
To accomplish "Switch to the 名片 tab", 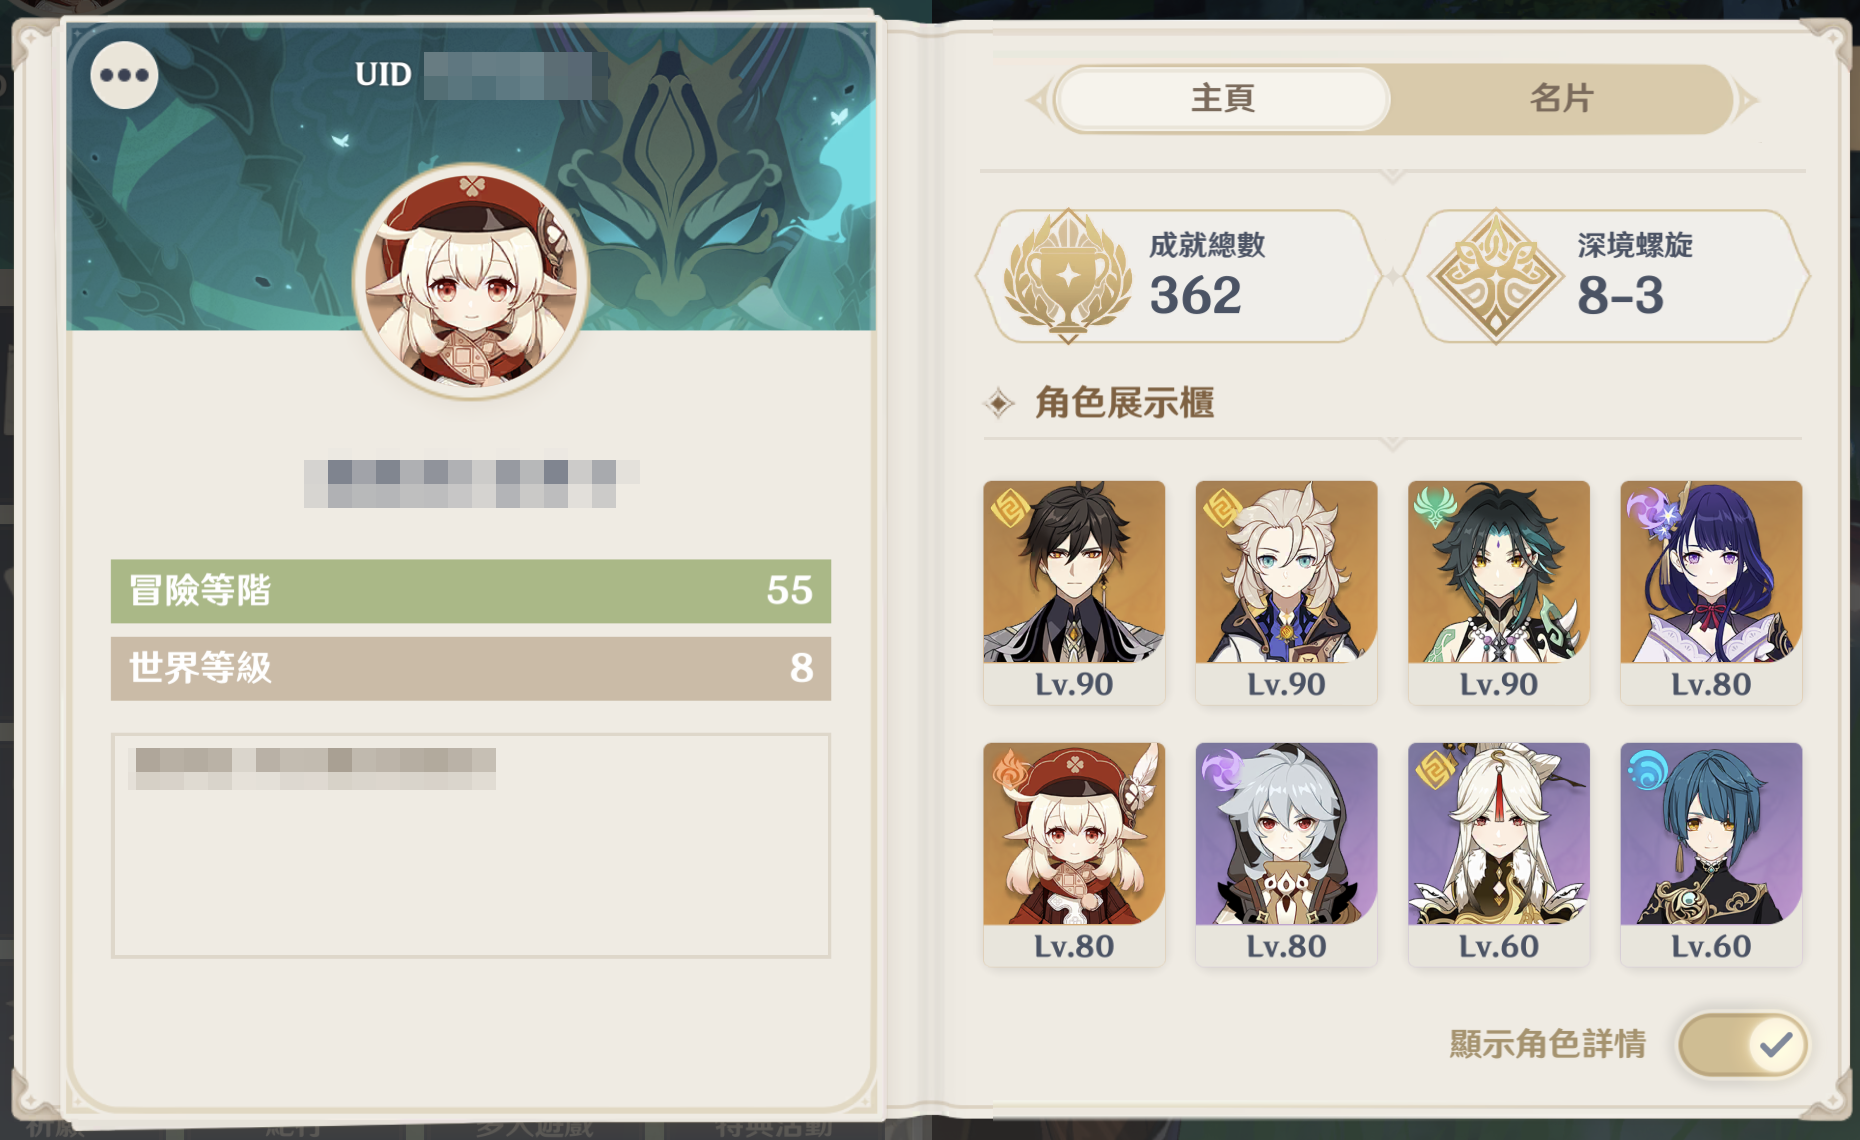I will [x=1561, y=99].
